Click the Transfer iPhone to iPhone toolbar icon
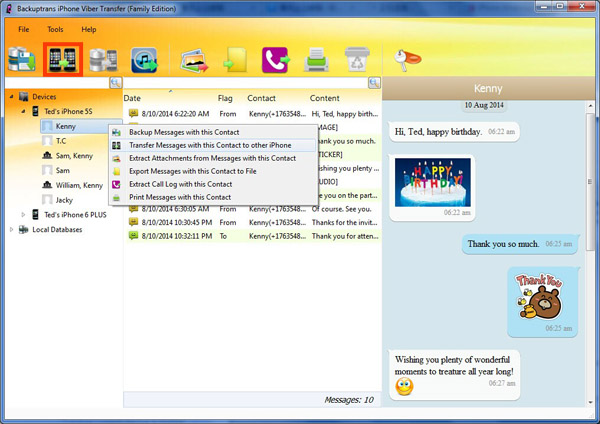Screen dimensions: 600x424 tap(63, 59)
